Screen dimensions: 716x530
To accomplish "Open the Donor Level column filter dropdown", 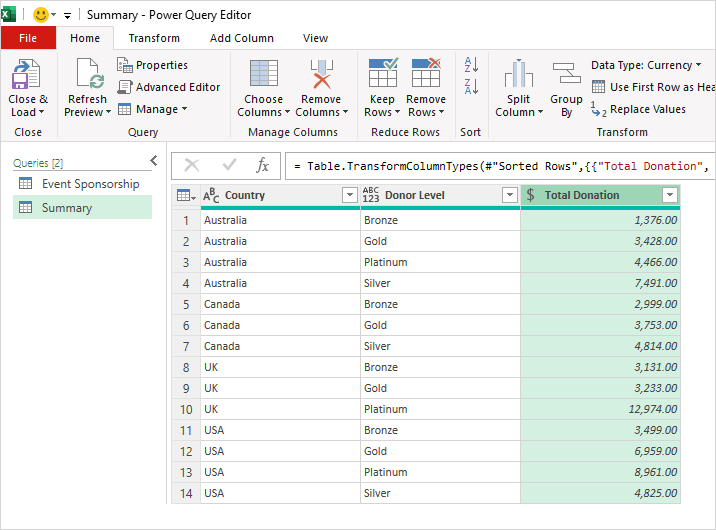I will 510,195.
